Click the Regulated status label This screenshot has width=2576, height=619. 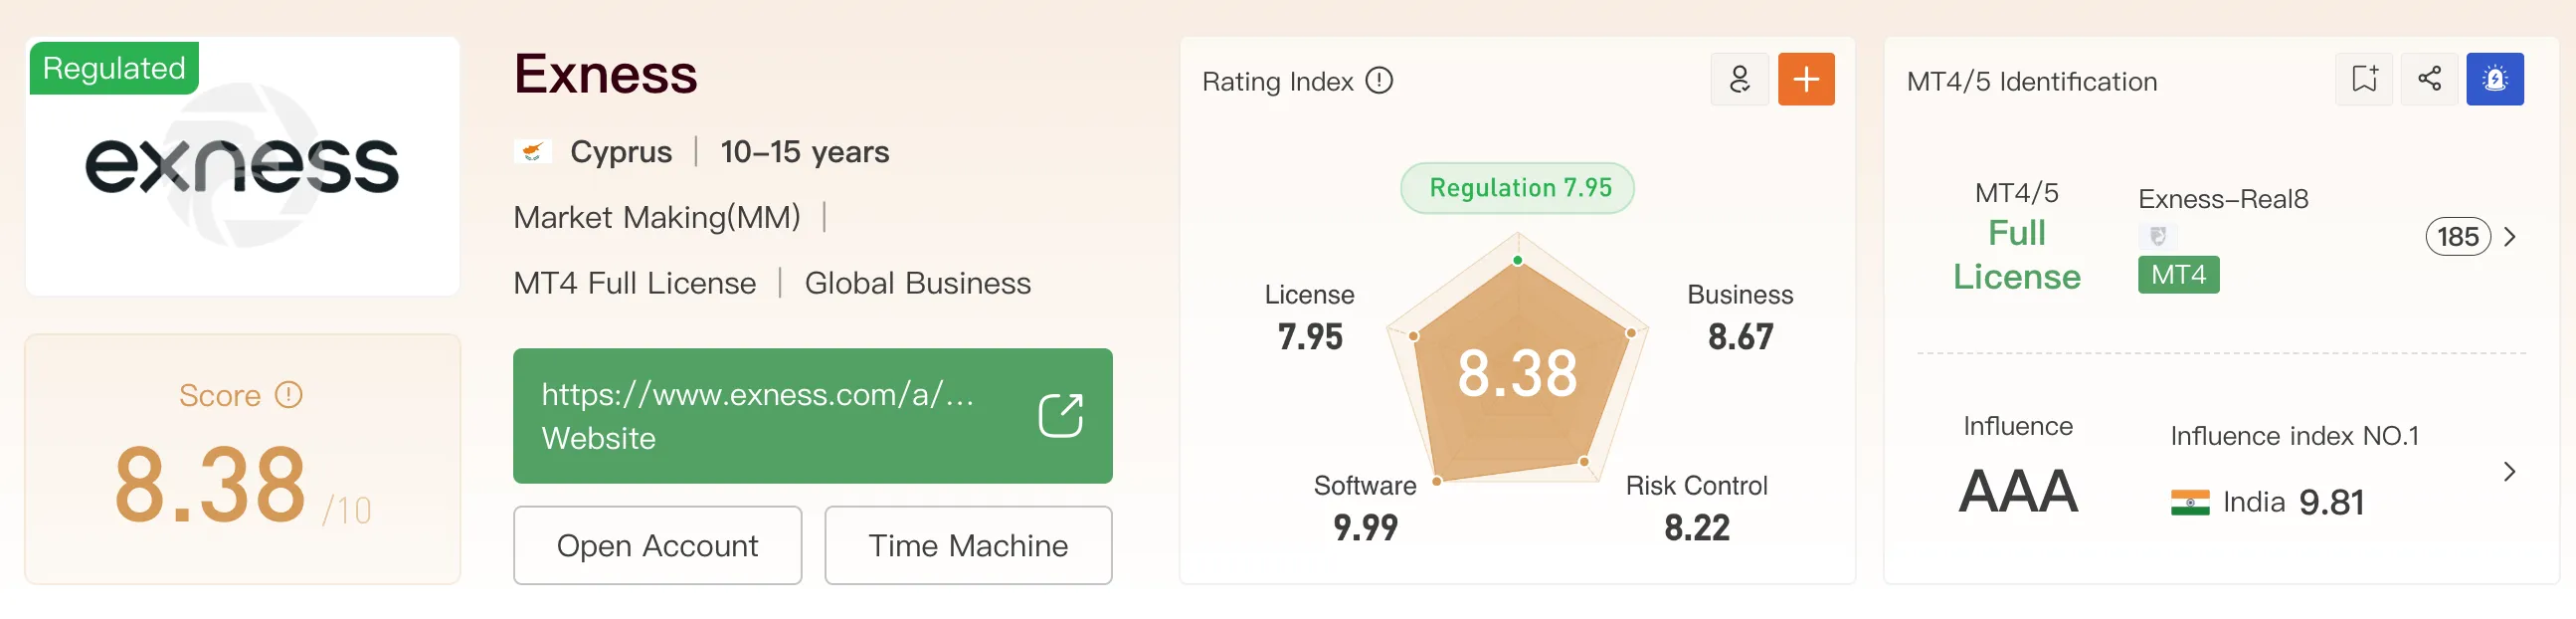click(x=114, y=68)
